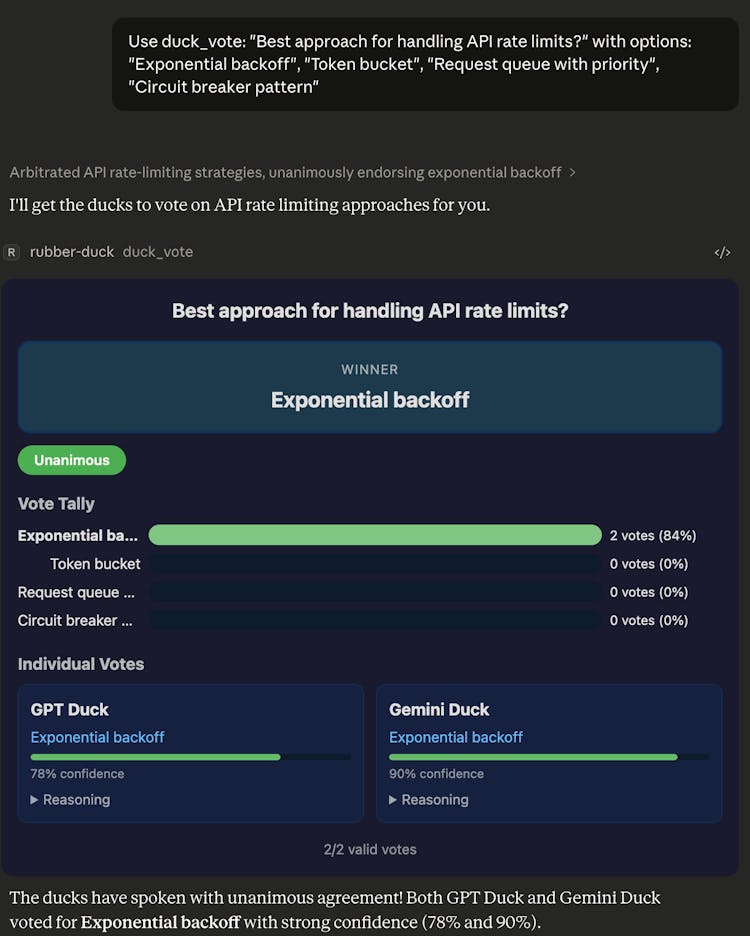Click the "2/2 valid votes" footer text
Viewport: 750px width, 936px height.
[x=370, y=849]
